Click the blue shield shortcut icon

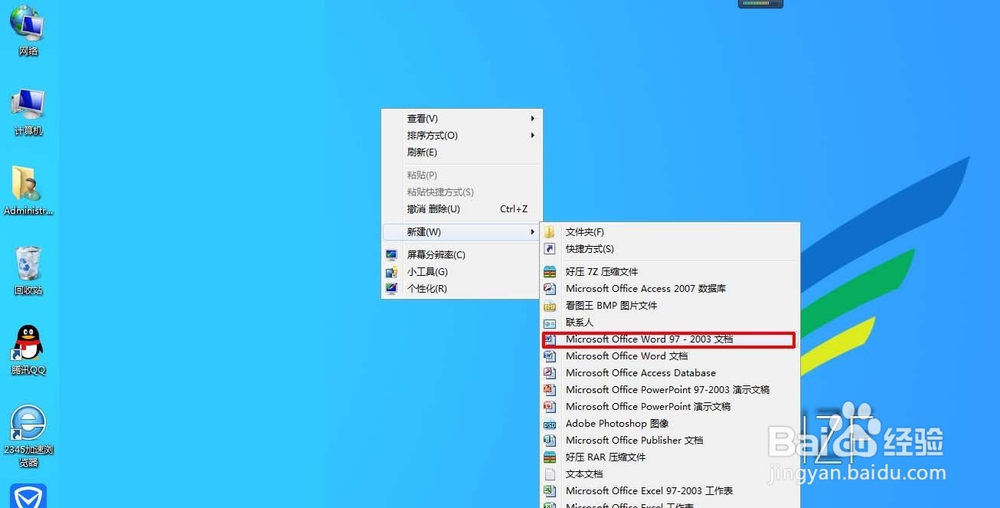click(x=27, y=496)
